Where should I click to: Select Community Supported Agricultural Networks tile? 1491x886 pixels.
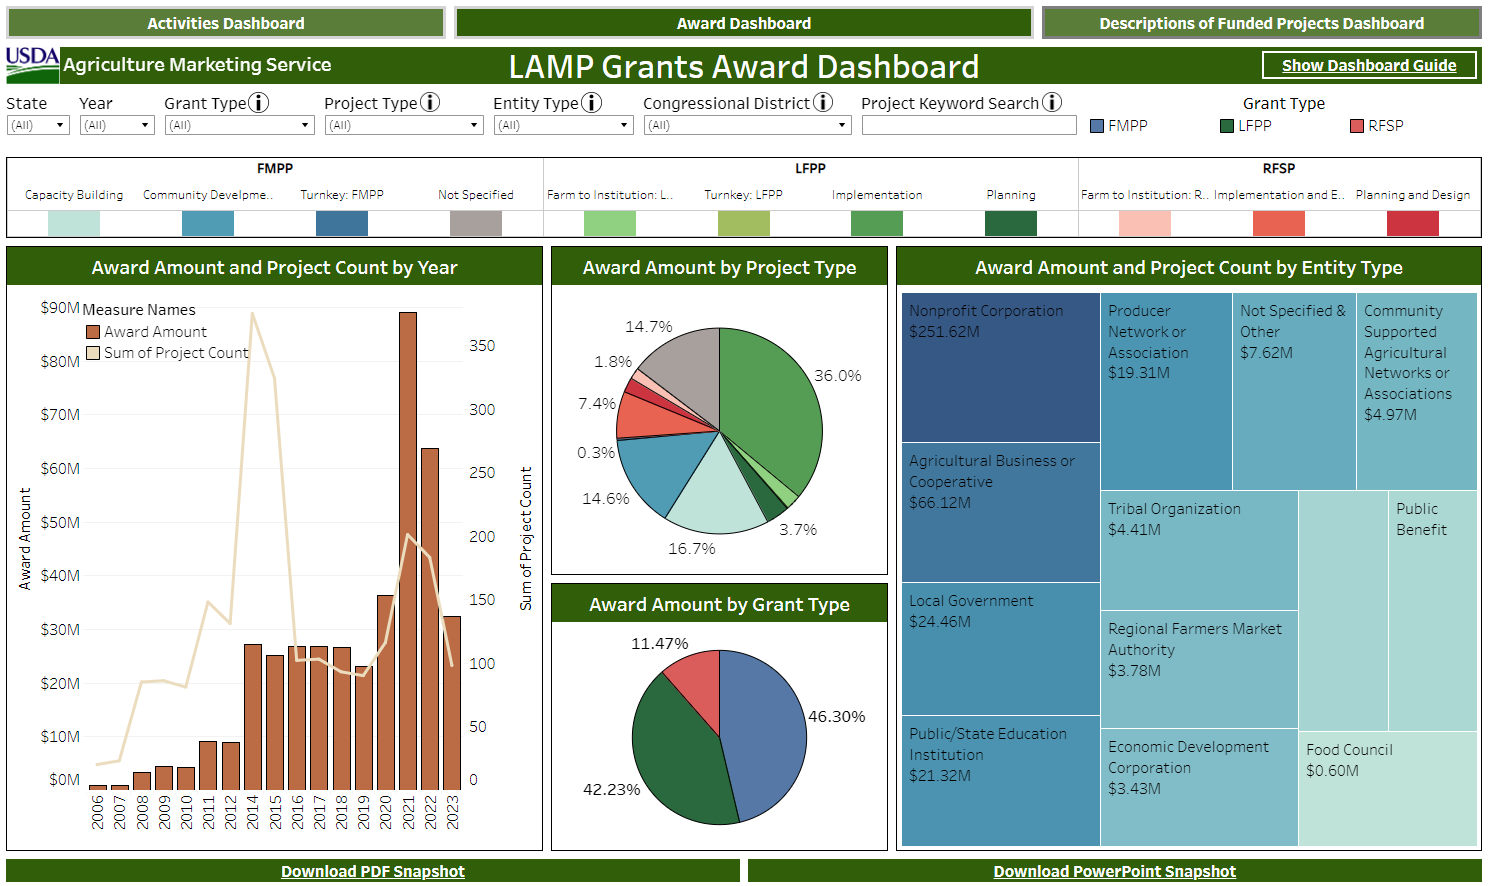[x=1417, y=391]
